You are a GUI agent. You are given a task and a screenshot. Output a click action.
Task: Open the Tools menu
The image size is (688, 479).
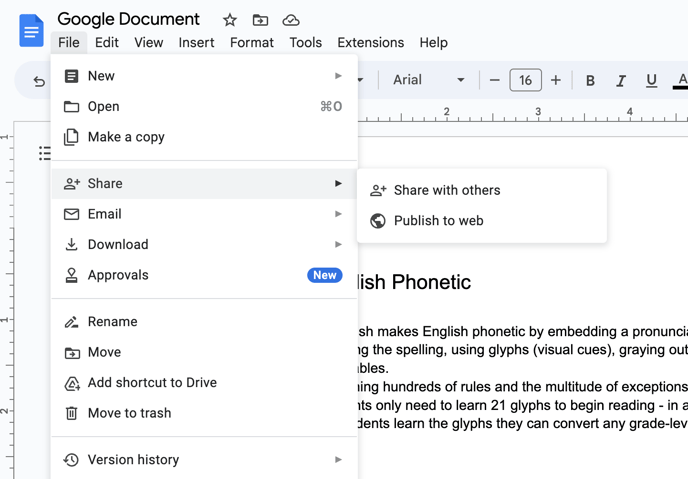pyautogui.click(x=305, y=43)
